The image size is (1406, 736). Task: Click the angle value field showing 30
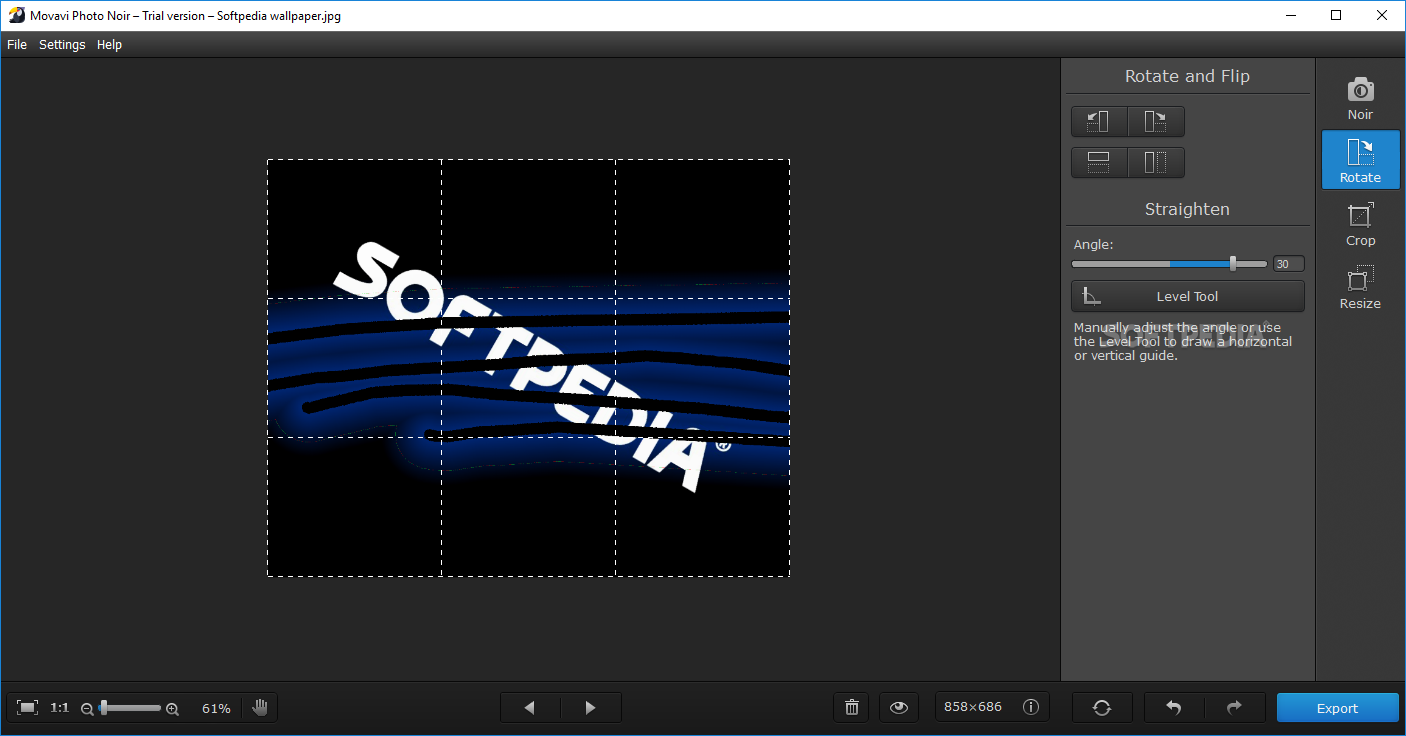1288,264
